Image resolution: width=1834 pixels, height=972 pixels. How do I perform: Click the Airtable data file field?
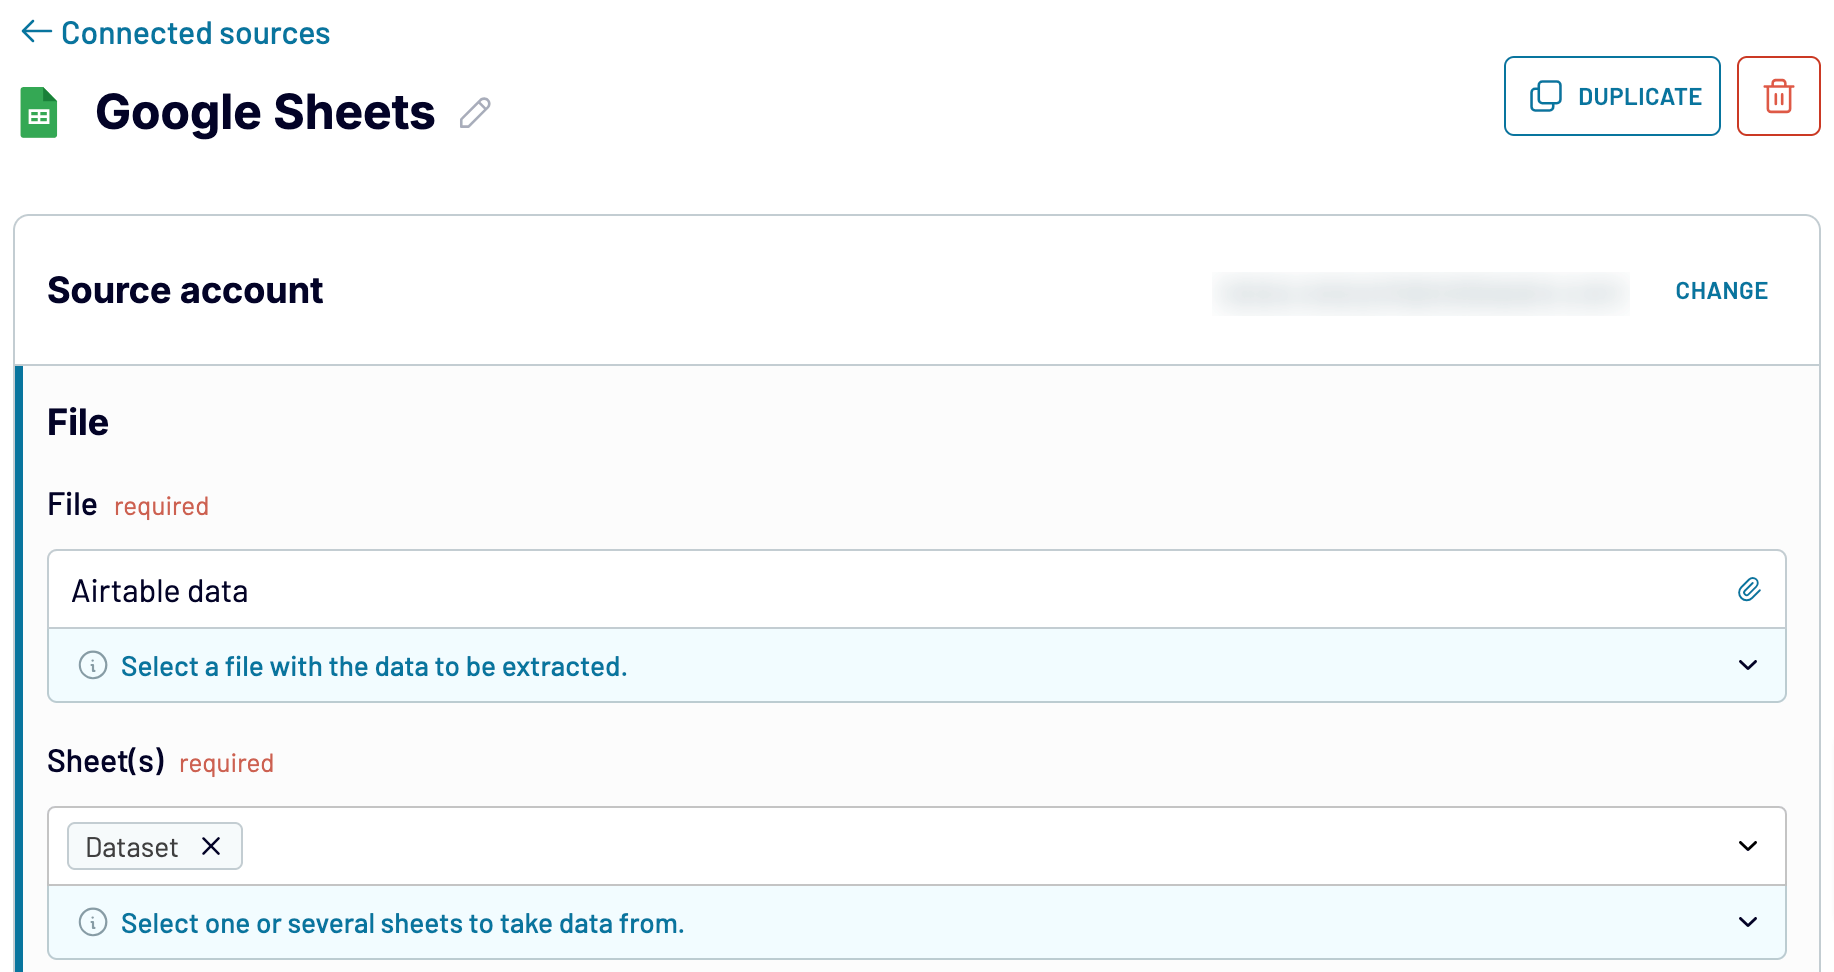[x=916, y=590]
